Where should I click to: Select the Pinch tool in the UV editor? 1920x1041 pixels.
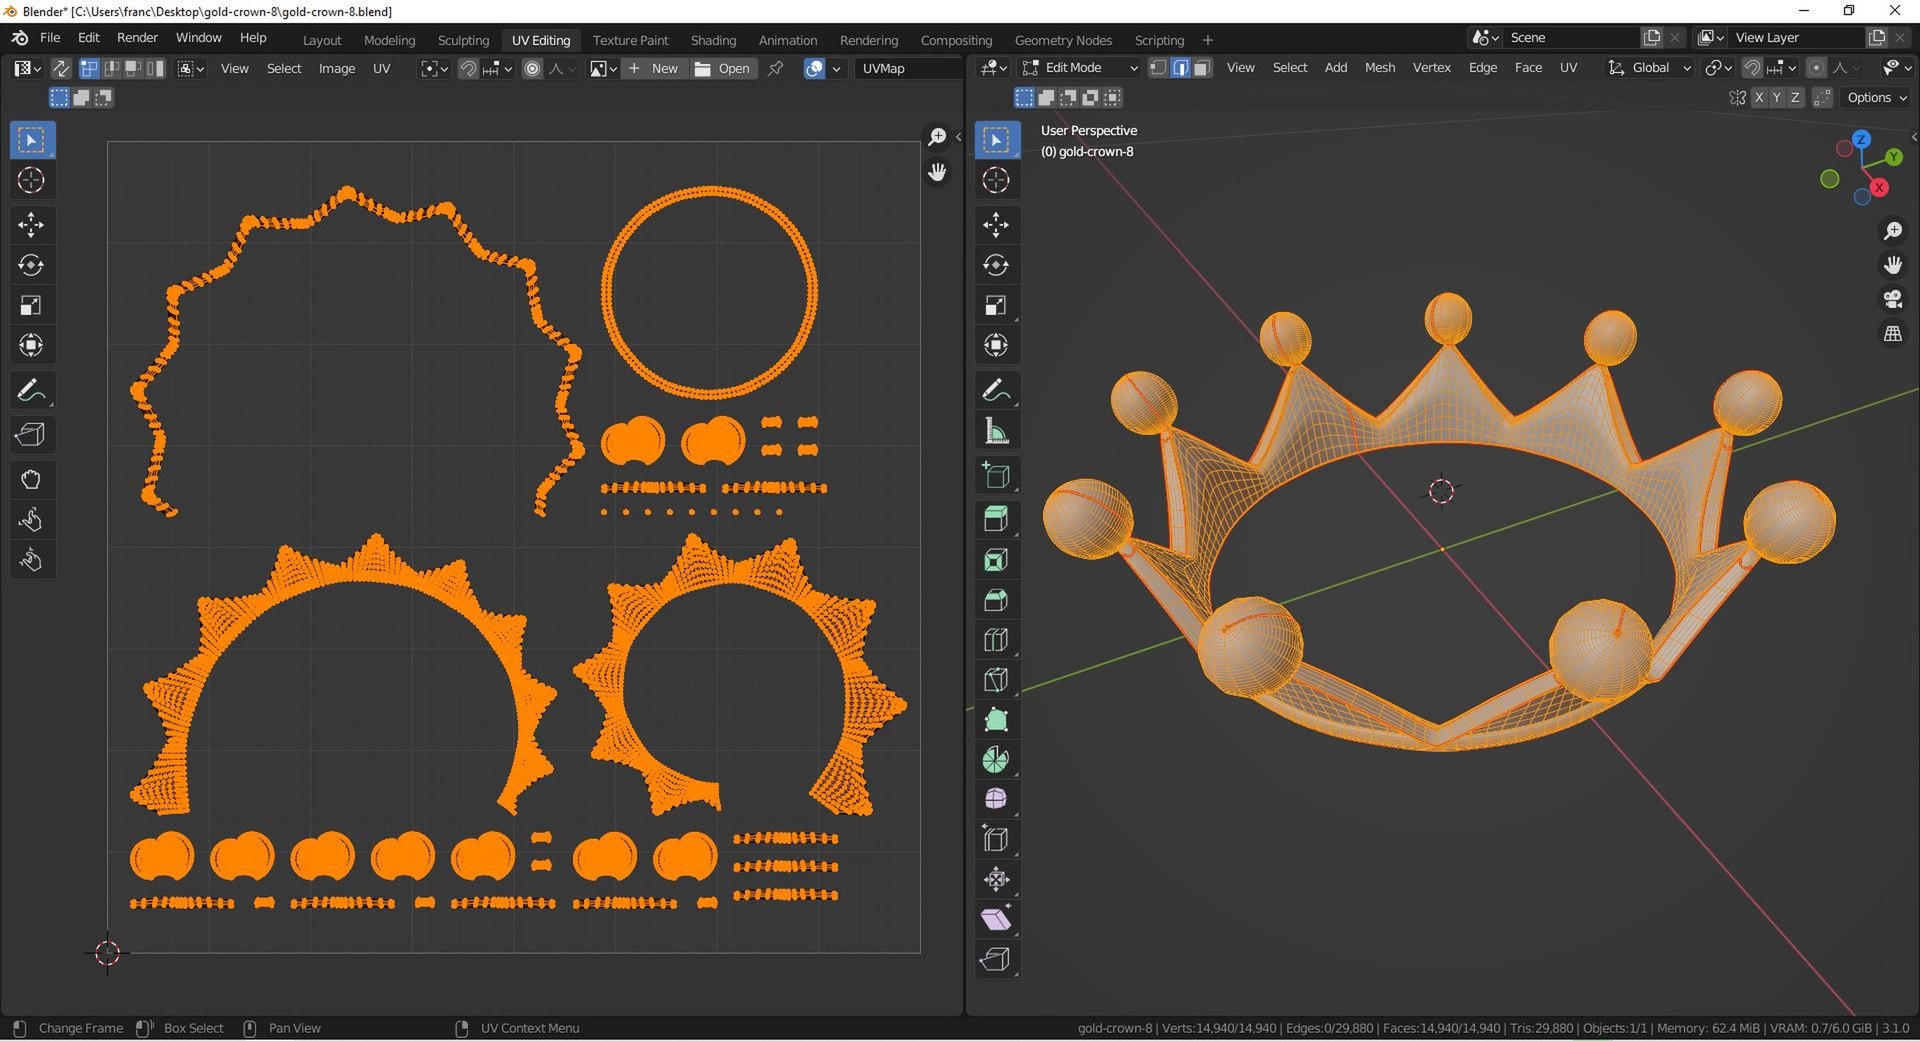click(x=31, y=560)
